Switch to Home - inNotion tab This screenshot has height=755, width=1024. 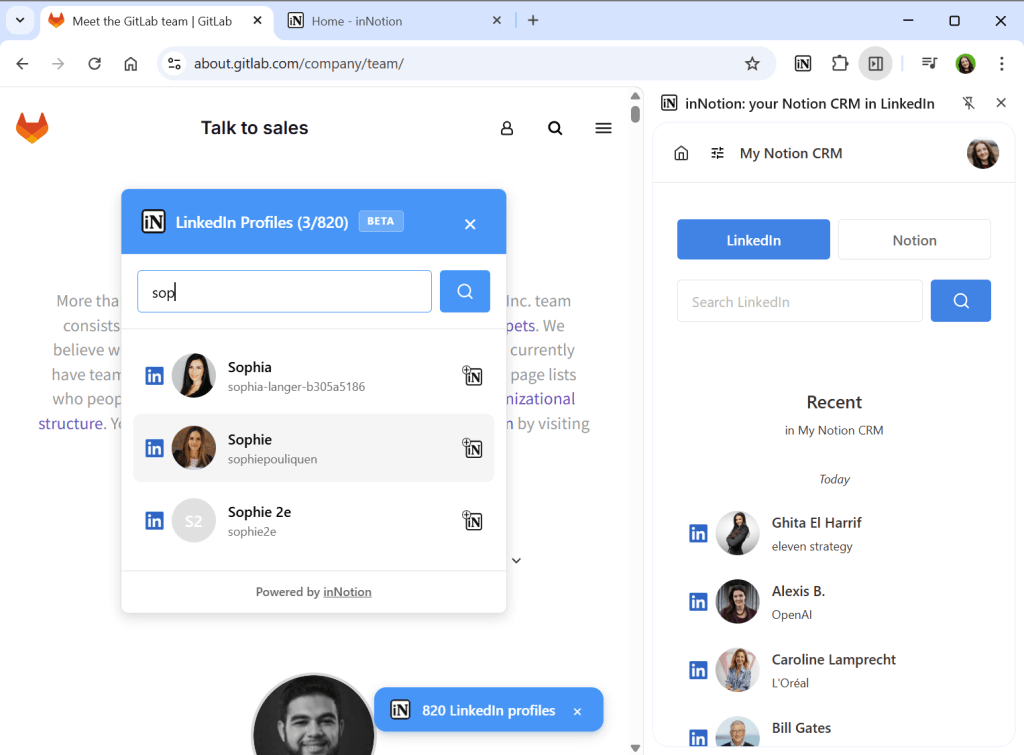(357, 21)
